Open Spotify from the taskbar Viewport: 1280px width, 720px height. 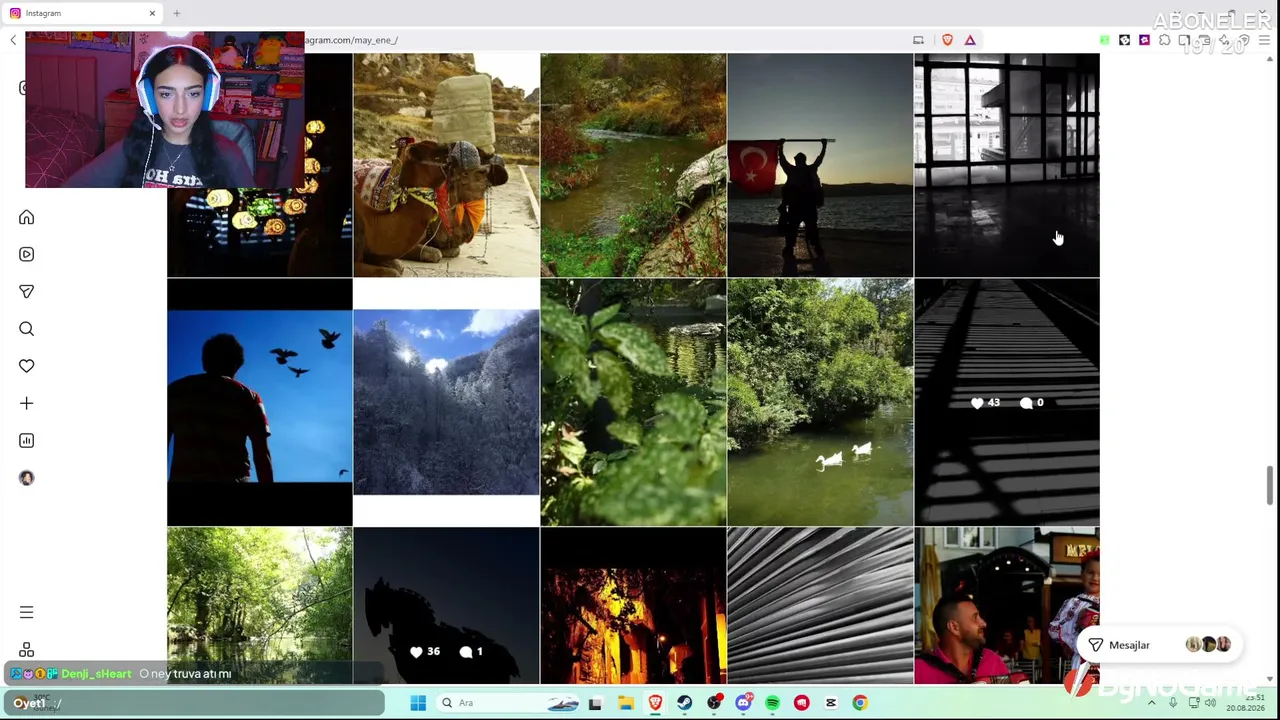772,703
